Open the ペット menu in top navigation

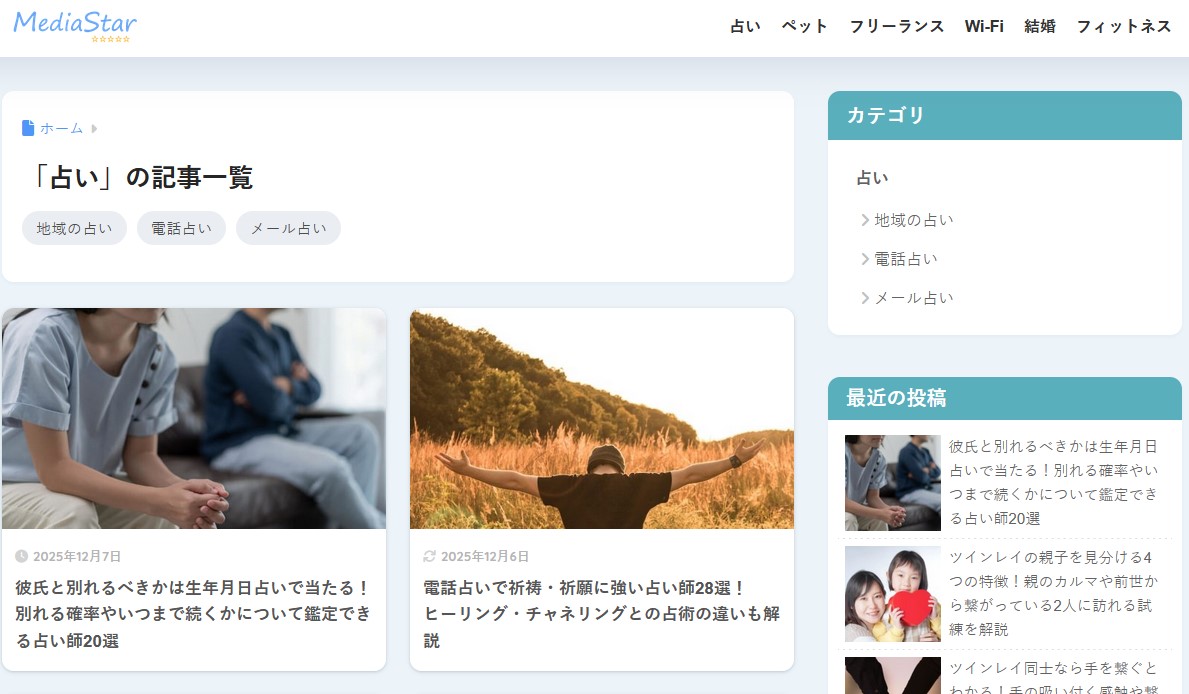pos(804,26)
